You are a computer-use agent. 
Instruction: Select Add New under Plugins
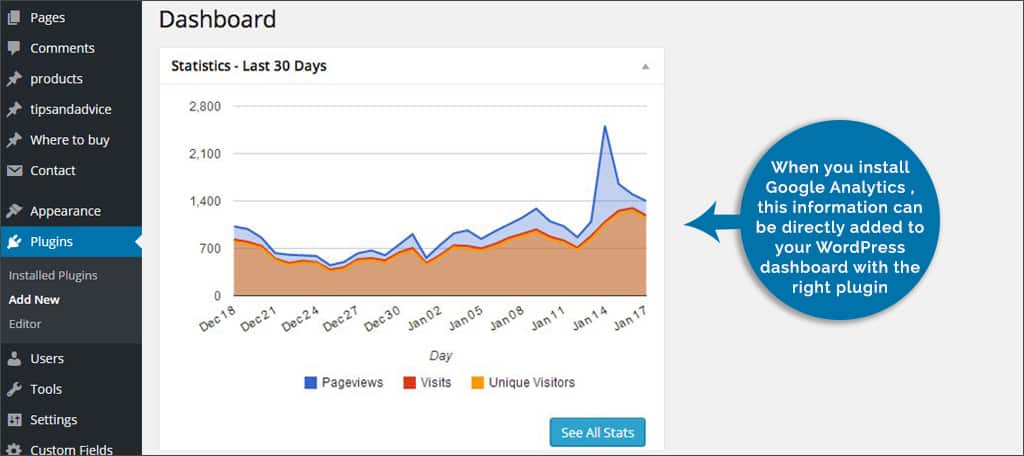(34, 300)
